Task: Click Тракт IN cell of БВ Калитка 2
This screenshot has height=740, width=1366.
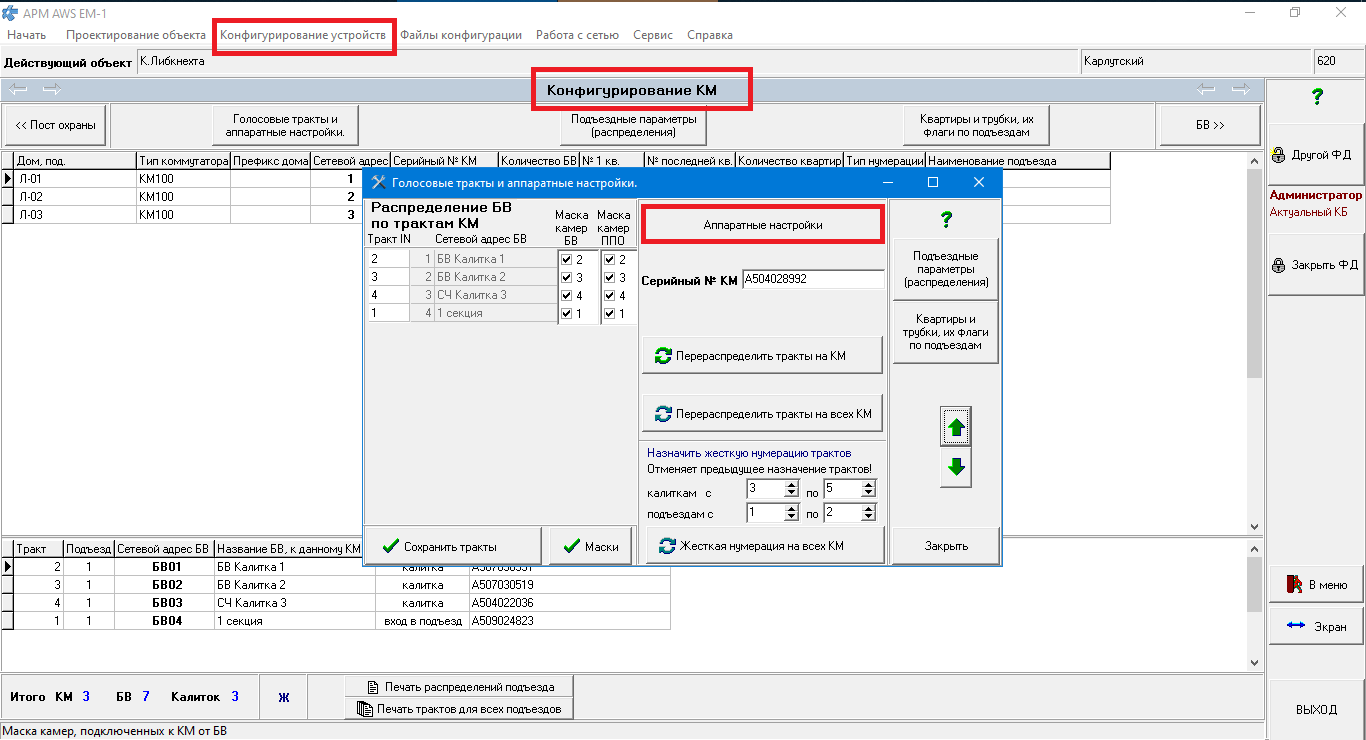Action: pyautogui.click(x=388, y=278)
